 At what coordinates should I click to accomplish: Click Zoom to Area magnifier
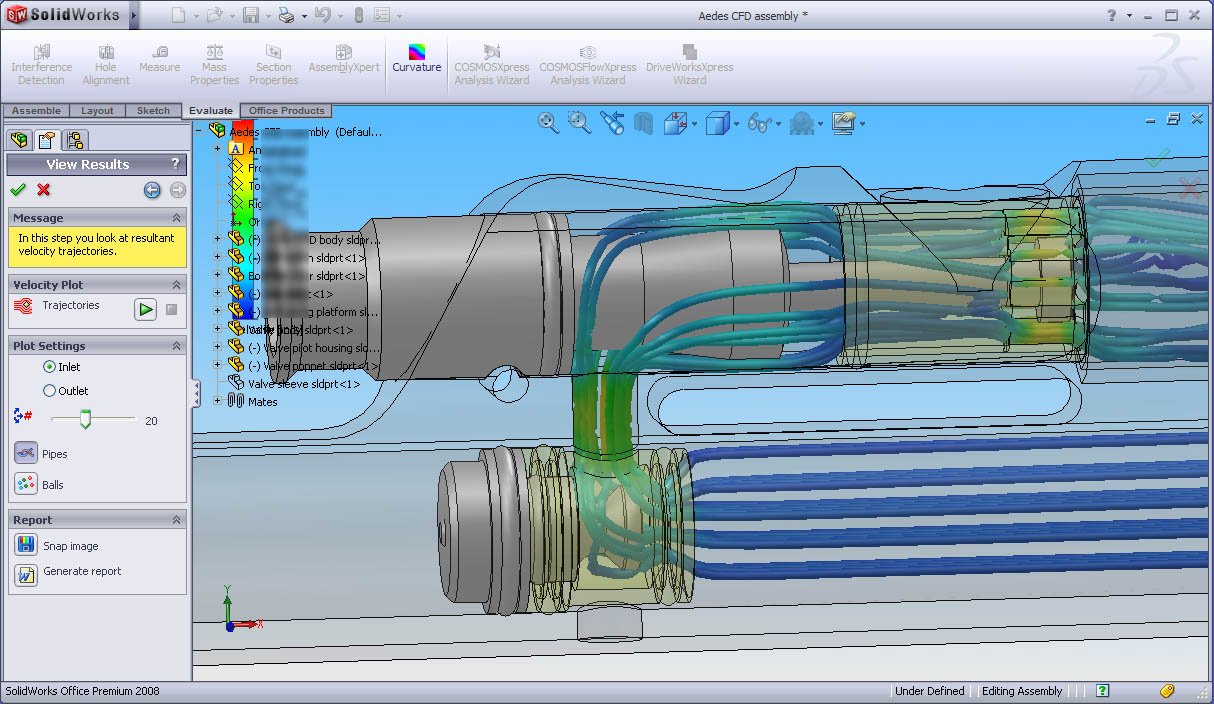[579, 122]
